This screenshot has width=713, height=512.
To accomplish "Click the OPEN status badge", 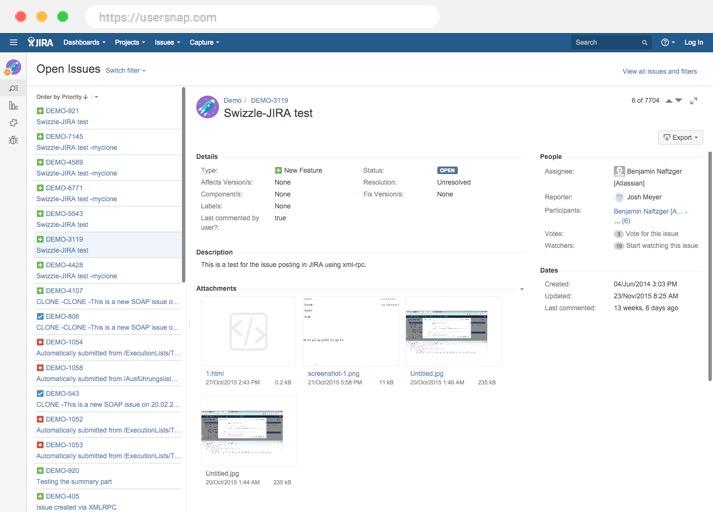I will tap(447, 171).
